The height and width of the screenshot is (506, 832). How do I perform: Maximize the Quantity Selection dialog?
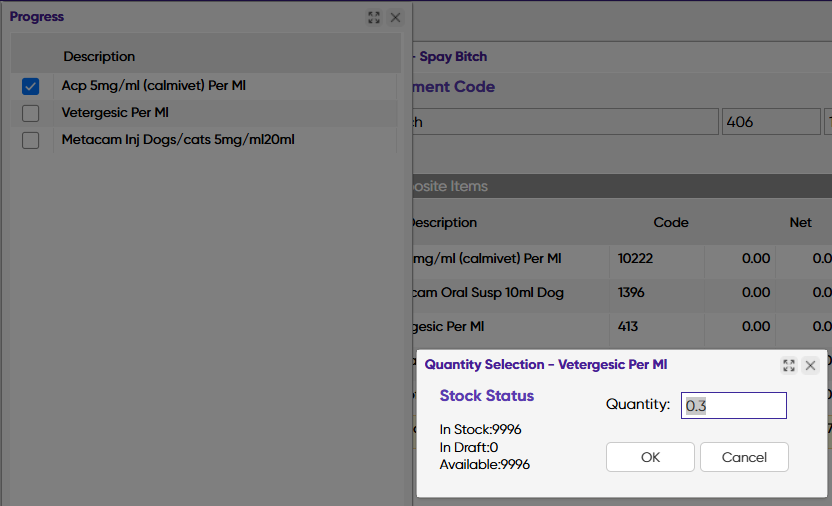789,365
